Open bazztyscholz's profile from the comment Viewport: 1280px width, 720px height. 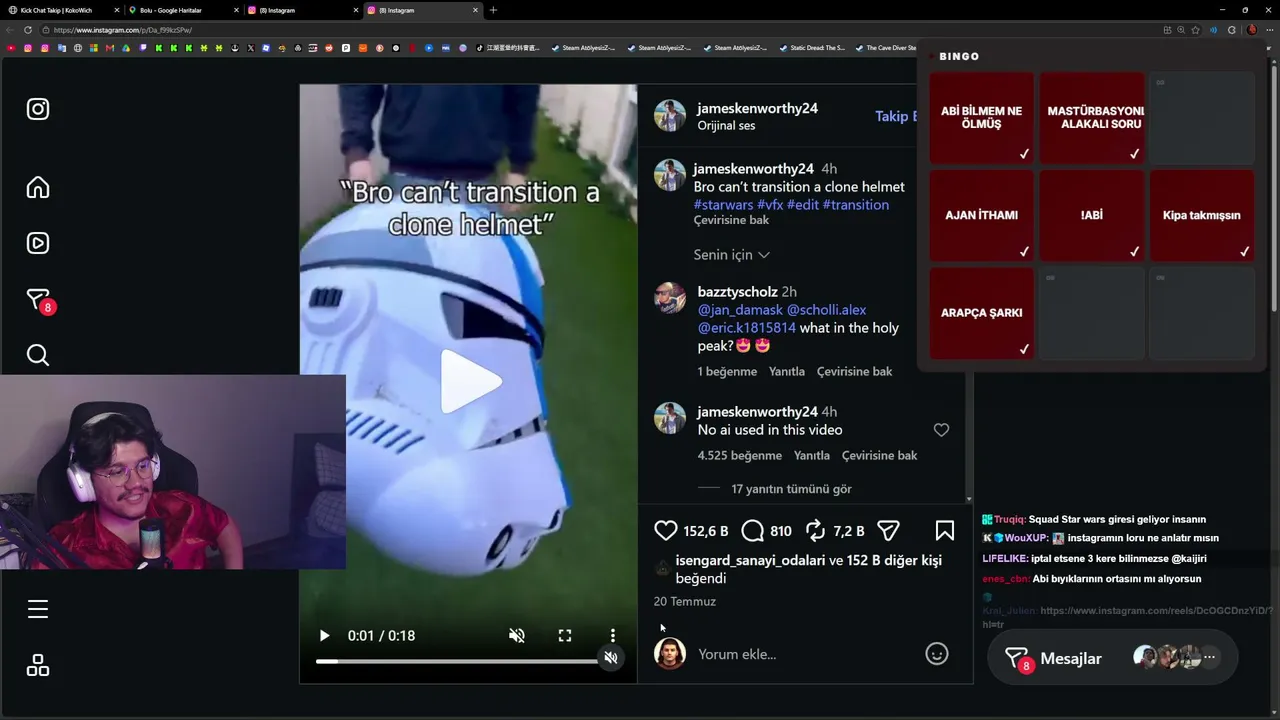click(737, 292)
